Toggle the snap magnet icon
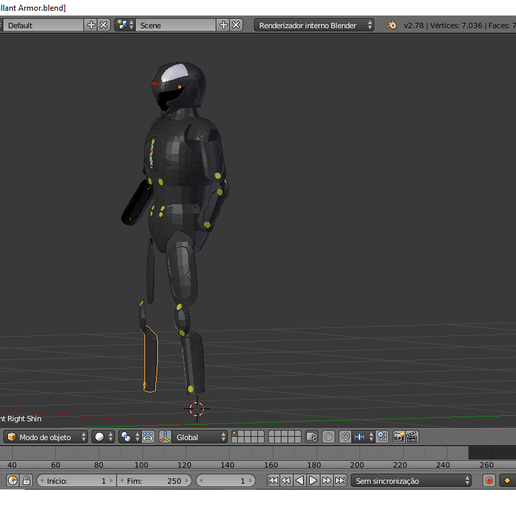The height and width of the screenshot is (516, 516). 345,437
